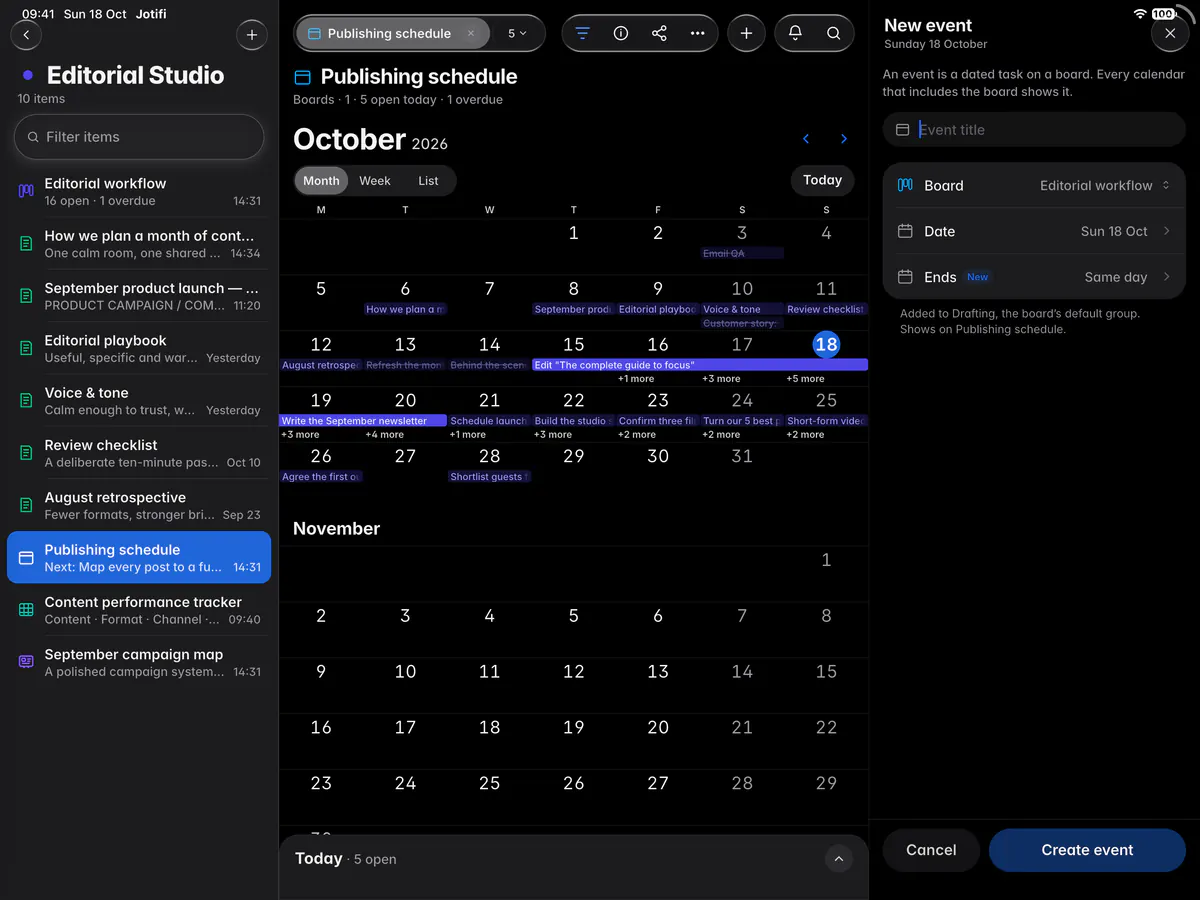Expand the Today 5 open panel
Image resolution: width=1200 pixels, height=900 pixels.
tap(838, 859)
